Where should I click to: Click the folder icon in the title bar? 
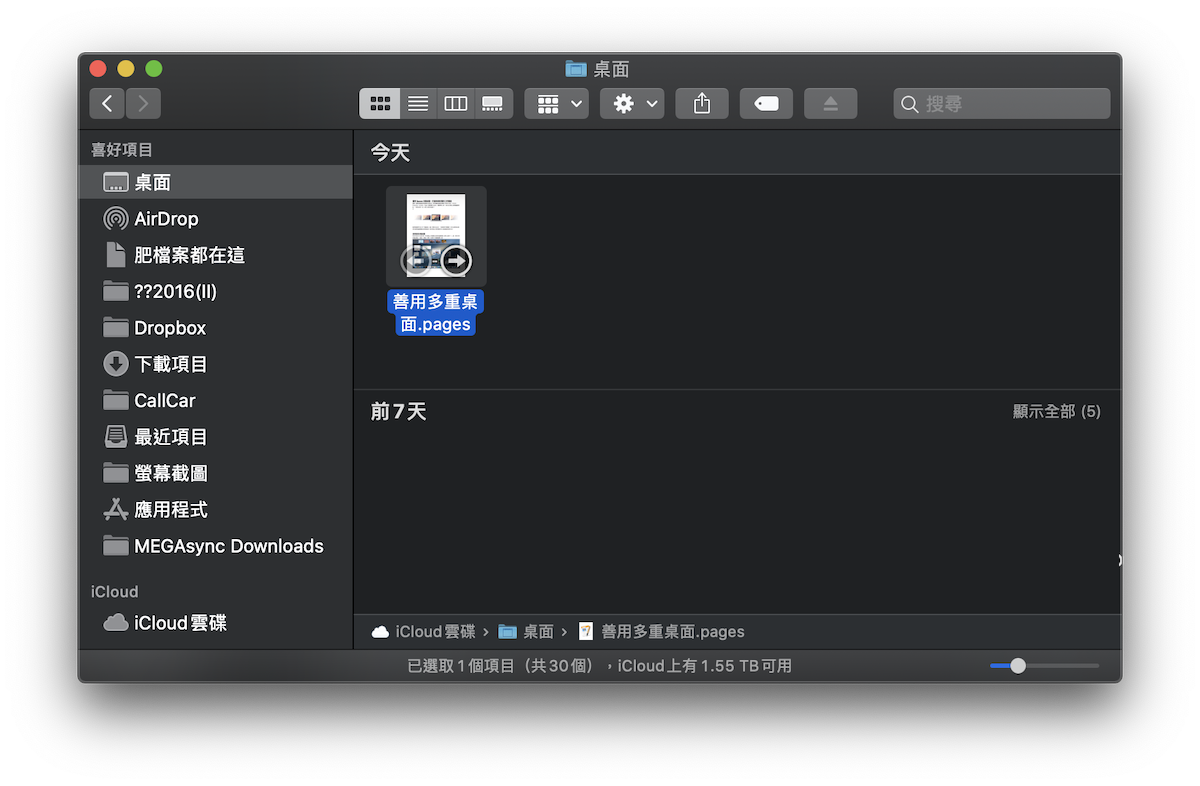pos(576,69)
